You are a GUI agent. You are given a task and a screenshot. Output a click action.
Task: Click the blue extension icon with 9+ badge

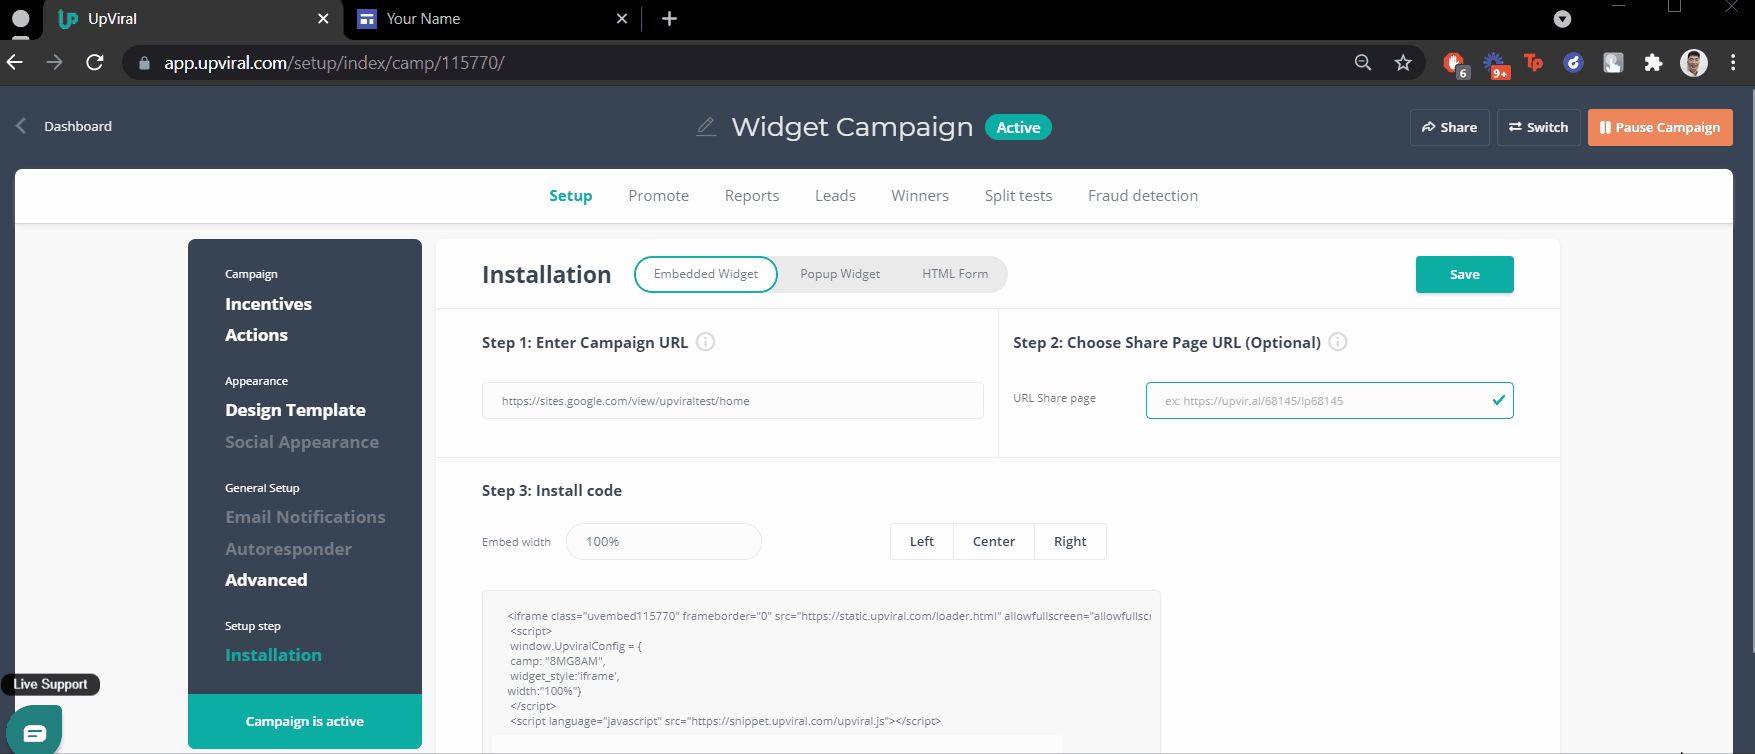click(1495, 64)
